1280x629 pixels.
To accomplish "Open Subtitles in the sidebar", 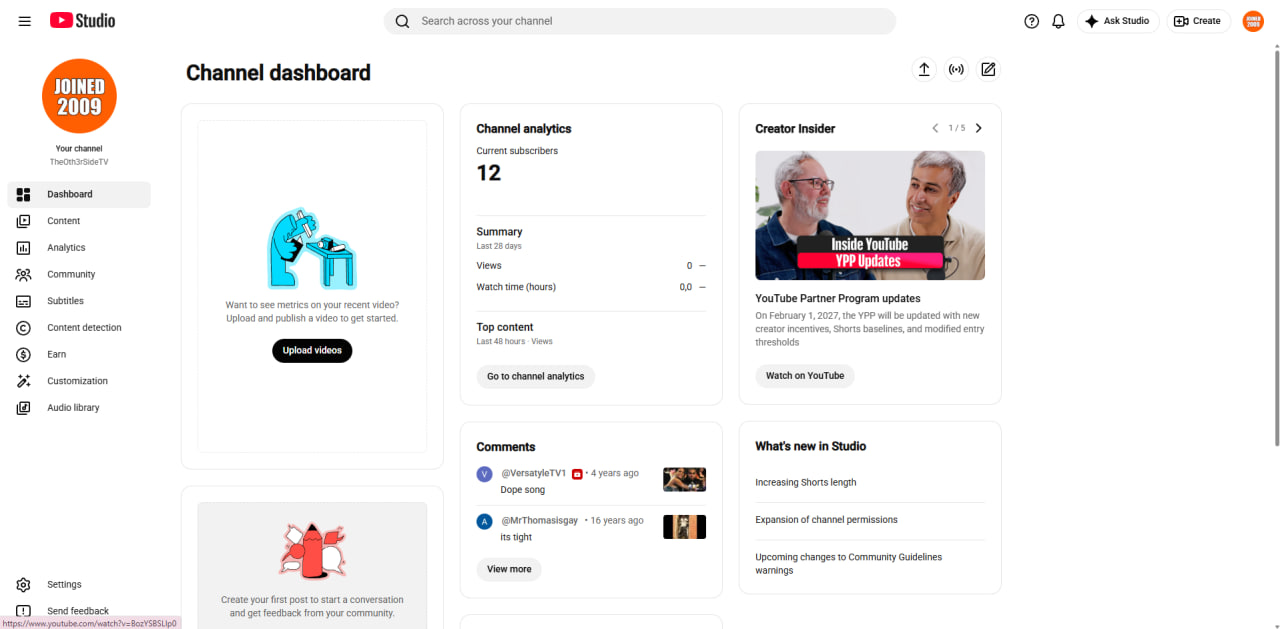I will (x=79, y=301).
